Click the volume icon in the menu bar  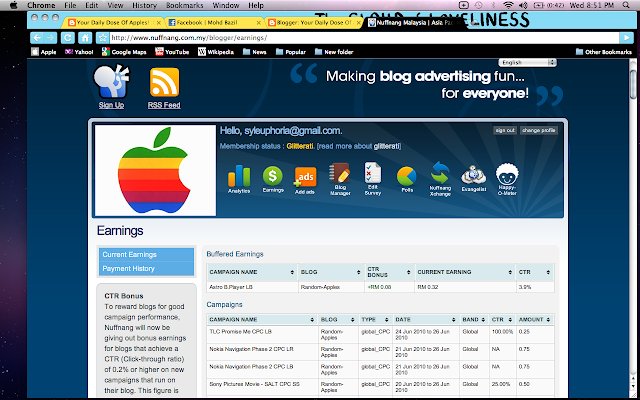[x=523, y=5]
